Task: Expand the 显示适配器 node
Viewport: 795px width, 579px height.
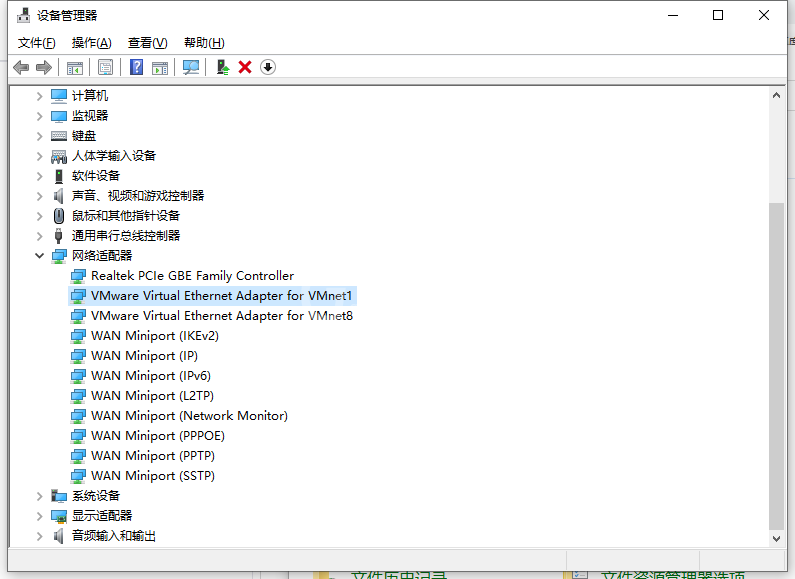Action: point(40,516)
